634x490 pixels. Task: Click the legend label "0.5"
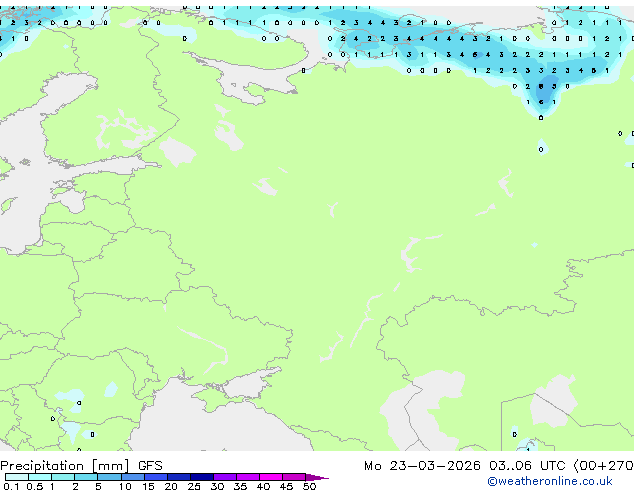[x=35, y=486]
